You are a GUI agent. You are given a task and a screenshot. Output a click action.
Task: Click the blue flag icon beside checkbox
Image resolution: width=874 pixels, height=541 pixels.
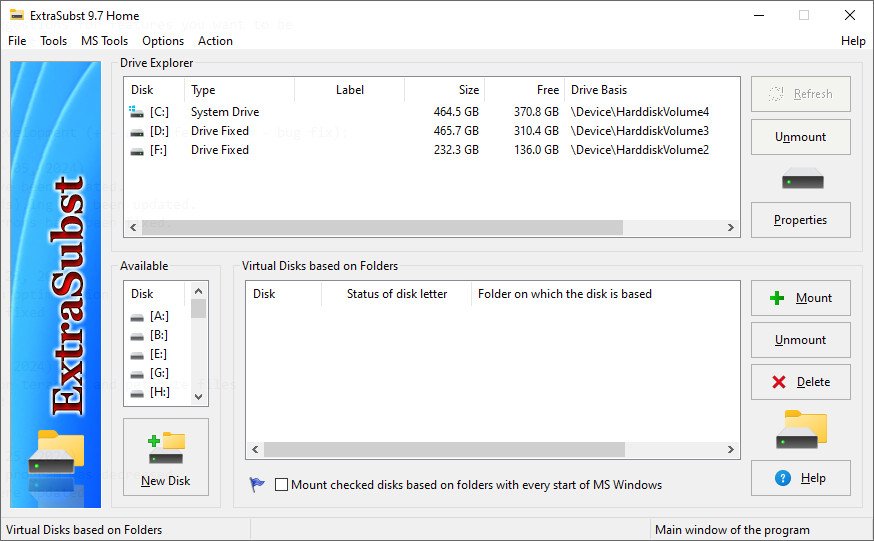tap(257, 484)
